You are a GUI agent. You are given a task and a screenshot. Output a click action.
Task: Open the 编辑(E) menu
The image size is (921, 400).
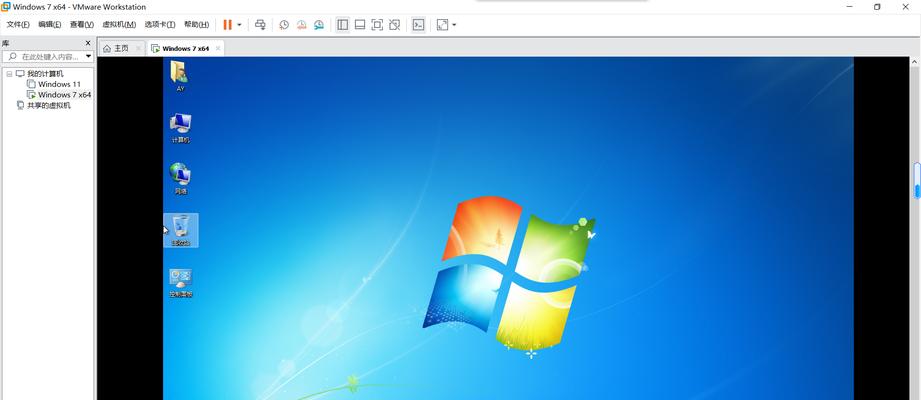49,25
